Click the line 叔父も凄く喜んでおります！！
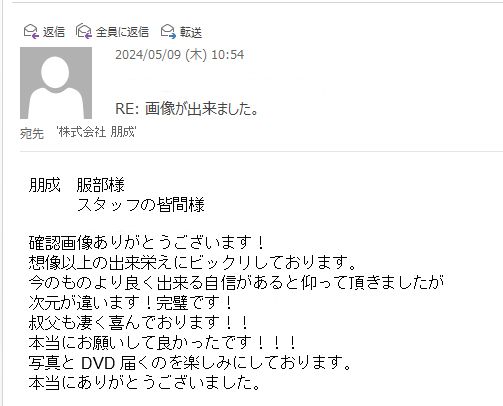The height and width of the screenshot is (406, 503). [x=139, y=322]
